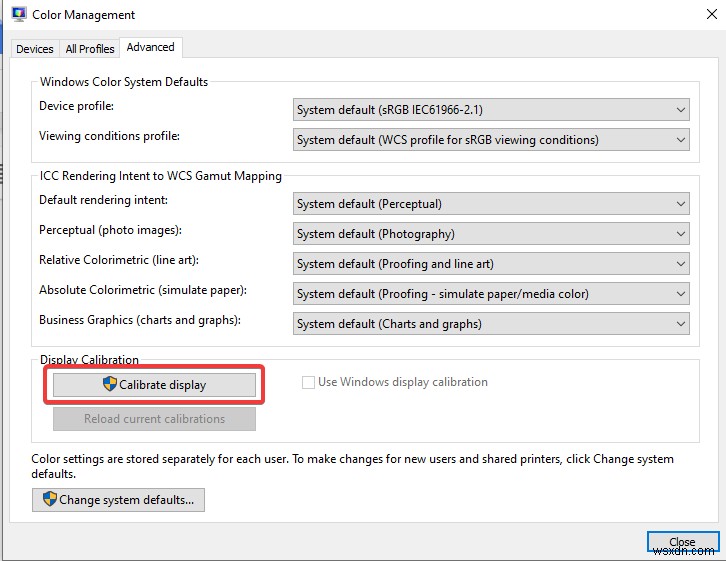The width and height of the screenshot is (726, 561).
Task: Open Change system defaults dialog
Action: pyautogui.click(x=118, y=499)
